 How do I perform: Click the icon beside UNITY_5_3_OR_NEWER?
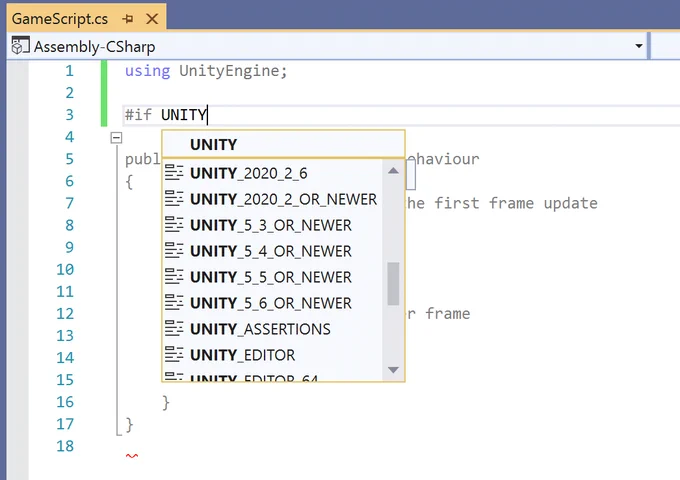tap(174, 225)
